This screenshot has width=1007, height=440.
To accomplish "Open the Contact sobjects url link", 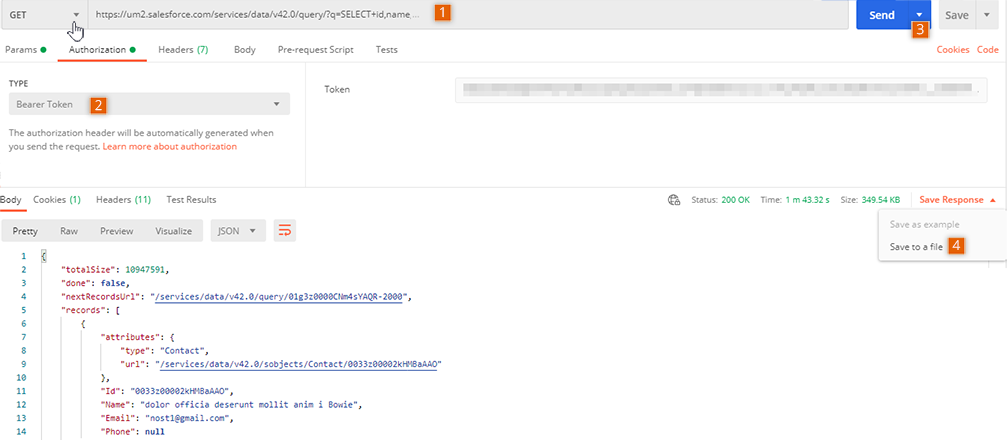I will [299, 364].
